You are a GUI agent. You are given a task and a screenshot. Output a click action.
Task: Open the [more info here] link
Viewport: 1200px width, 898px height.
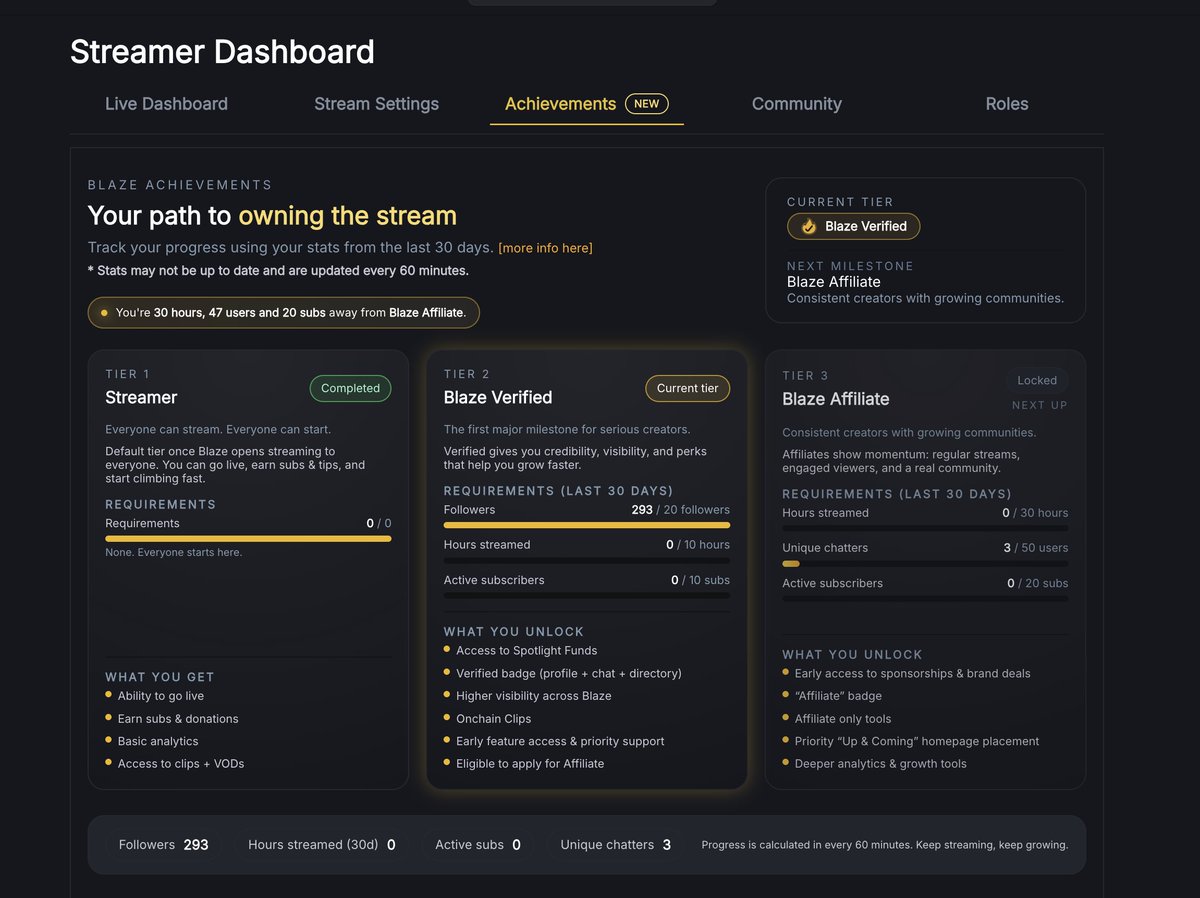[545, 248]
